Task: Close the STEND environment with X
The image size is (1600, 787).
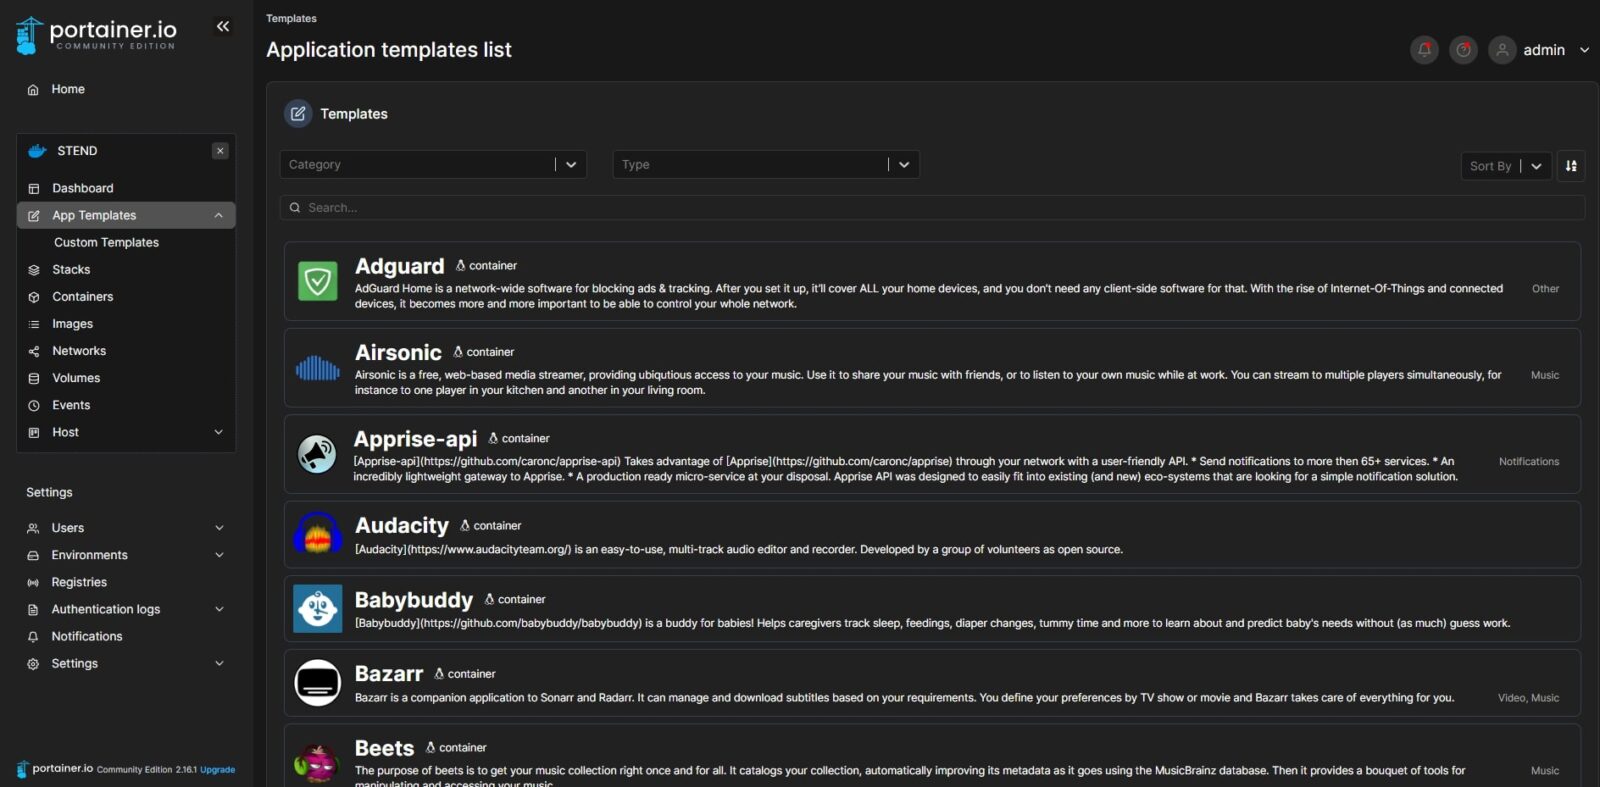Action: (x=220, y=151)
